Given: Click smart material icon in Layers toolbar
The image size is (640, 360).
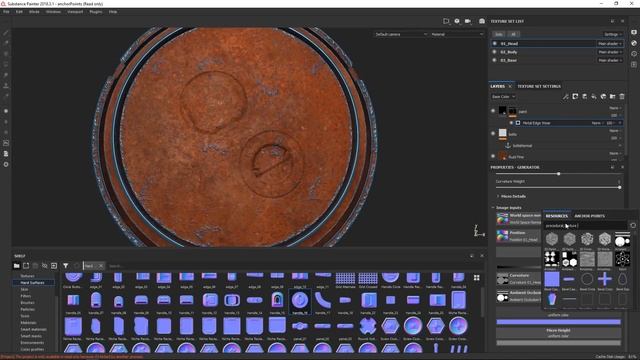Looking at the screenshot, I should tap(603, 97).
